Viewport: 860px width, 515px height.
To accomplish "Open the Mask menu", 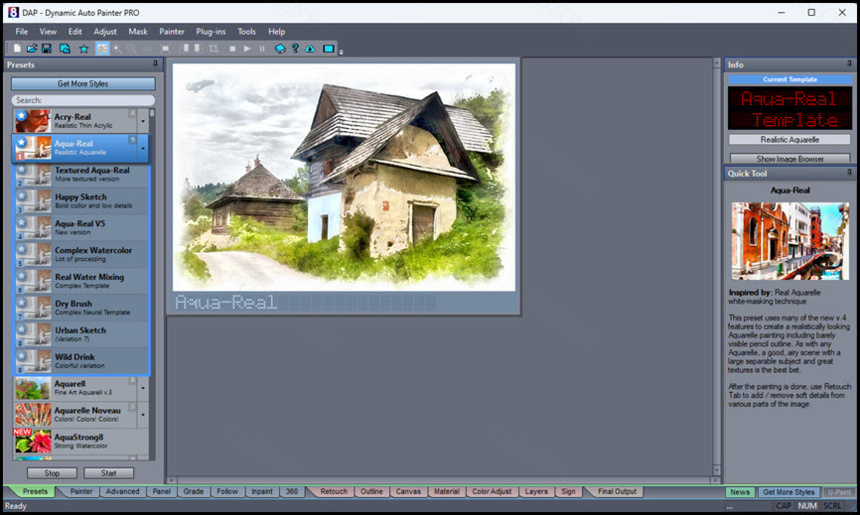I will click(138, 32).
